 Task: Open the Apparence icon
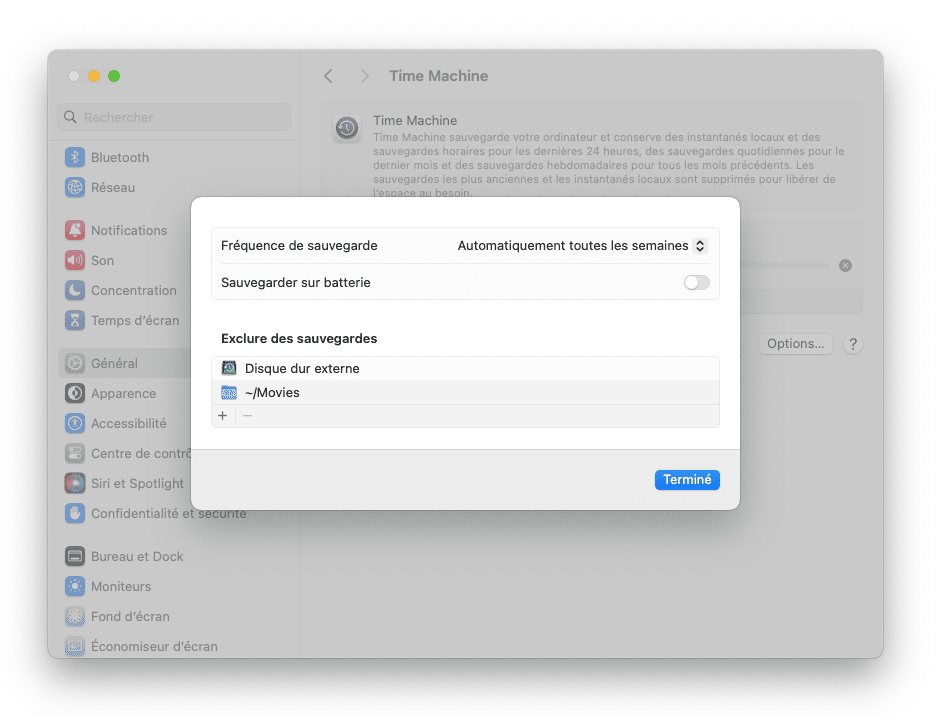[74, 393]
